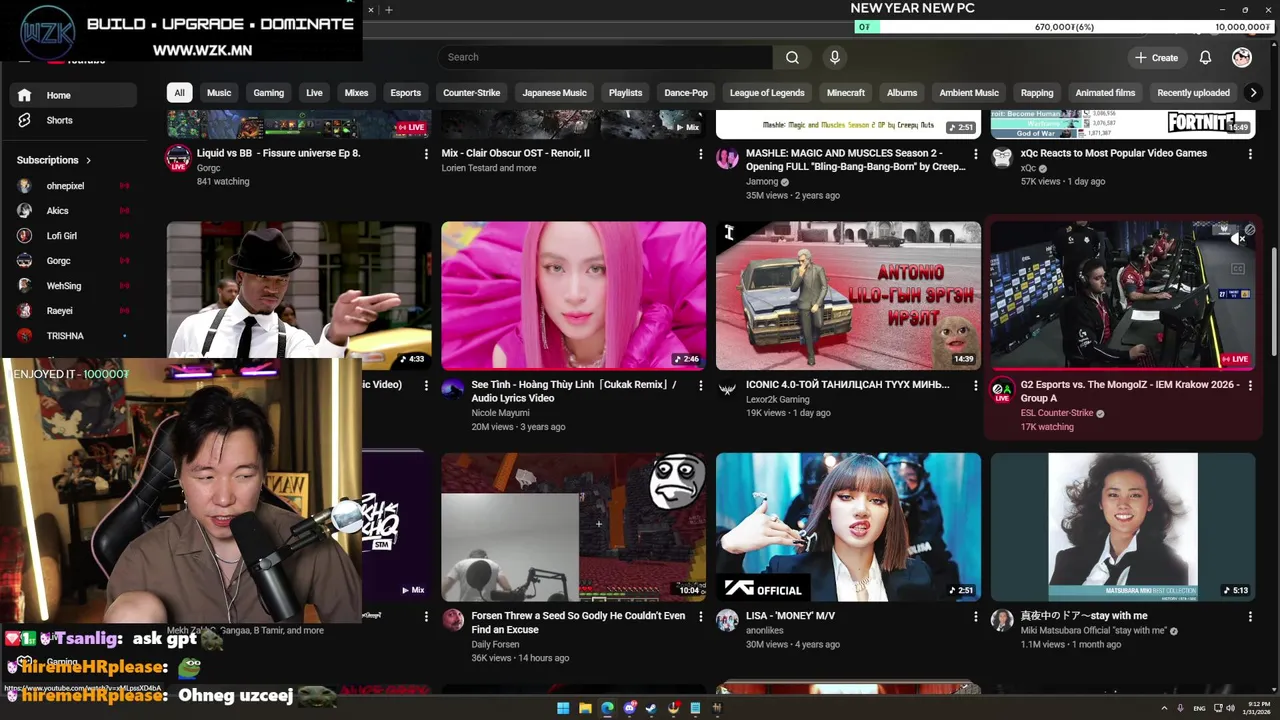Click the Create button
Screen dimensions: 1280x720
tap(1156, 57)
